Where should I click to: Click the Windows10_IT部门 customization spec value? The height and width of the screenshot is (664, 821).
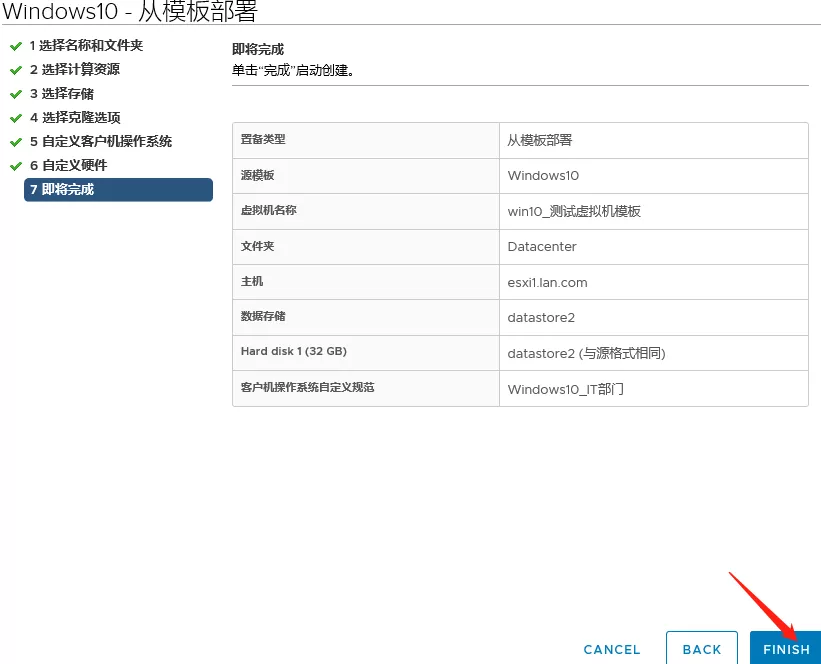(x=565, y=389)
